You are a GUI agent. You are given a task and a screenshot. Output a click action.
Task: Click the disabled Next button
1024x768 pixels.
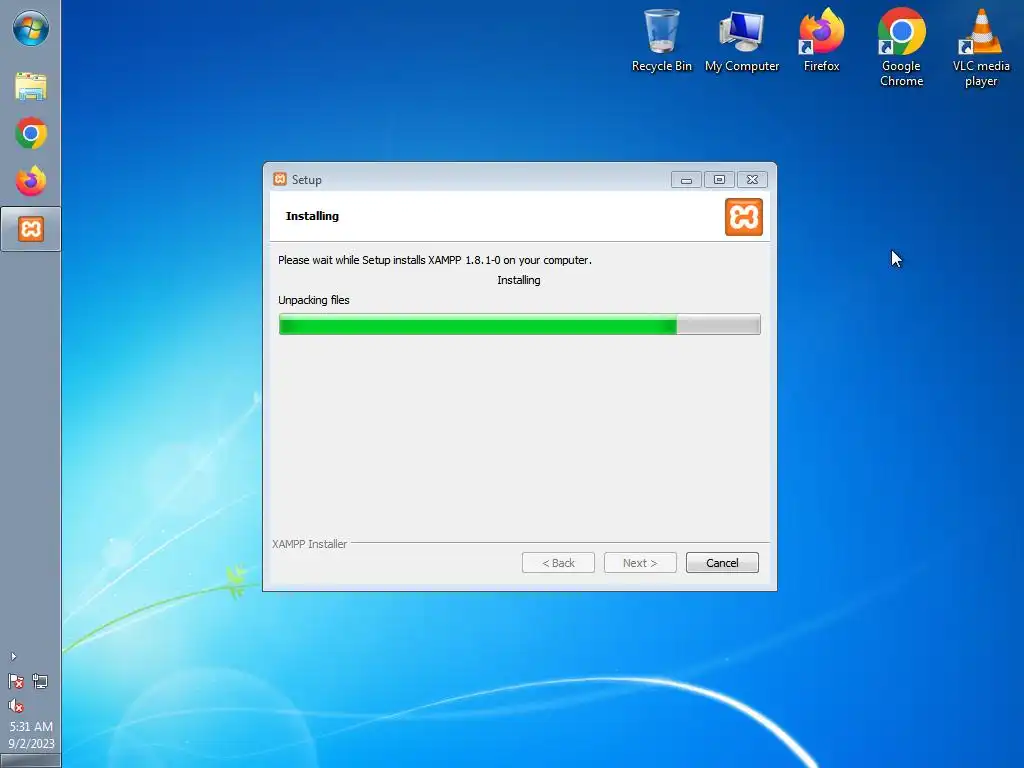[x=640, y=563]
